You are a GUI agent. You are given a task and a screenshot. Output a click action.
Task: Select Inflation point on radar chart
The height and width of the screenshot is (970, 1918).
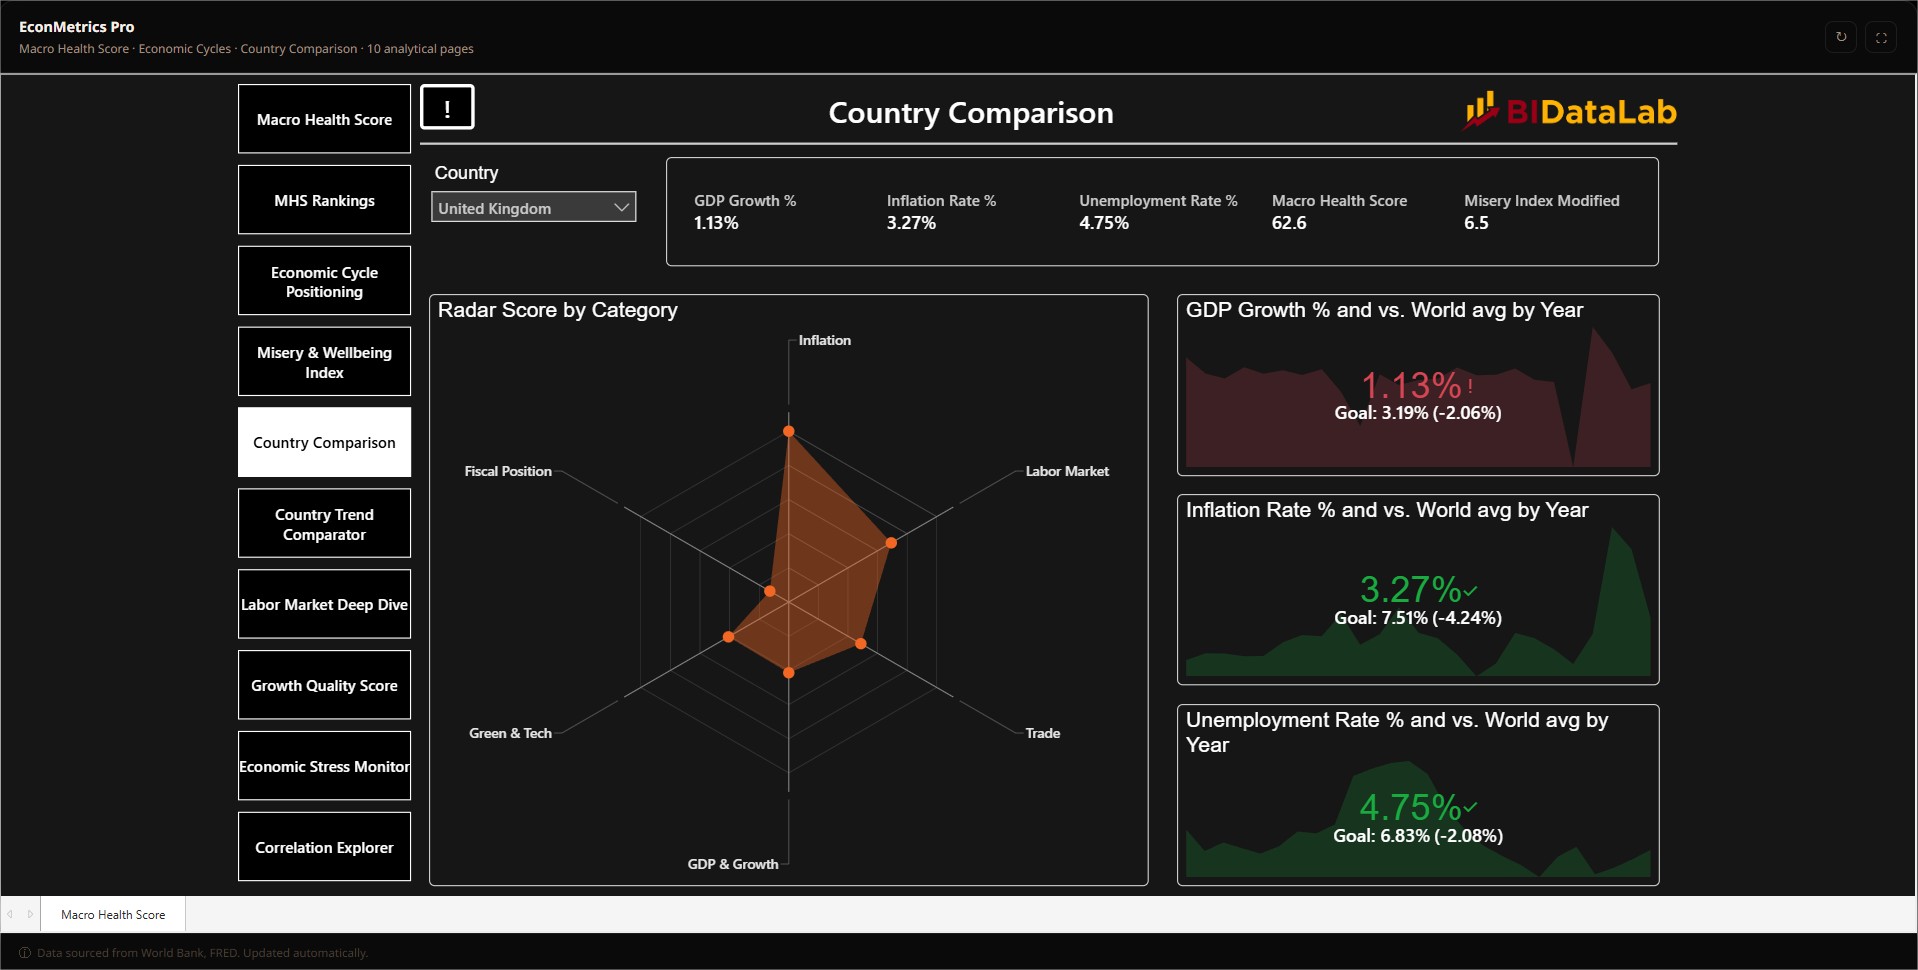pyautogui.click(x=788, y=431)
